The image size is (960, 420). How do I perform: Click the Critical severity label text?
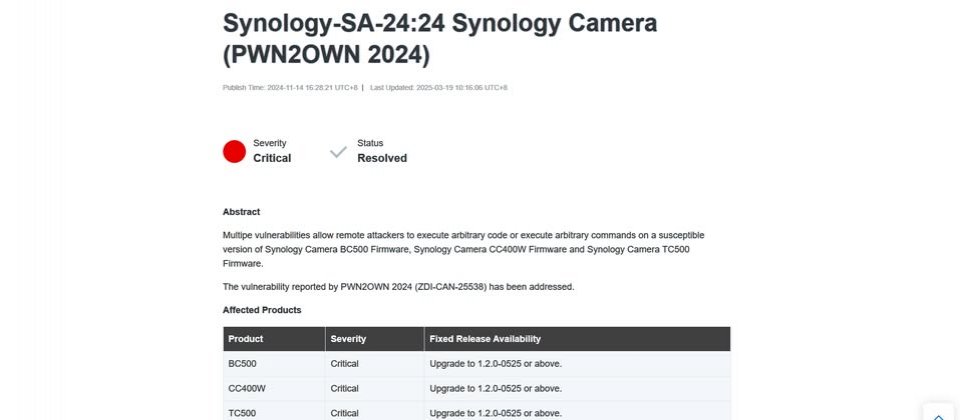point(272,158)
